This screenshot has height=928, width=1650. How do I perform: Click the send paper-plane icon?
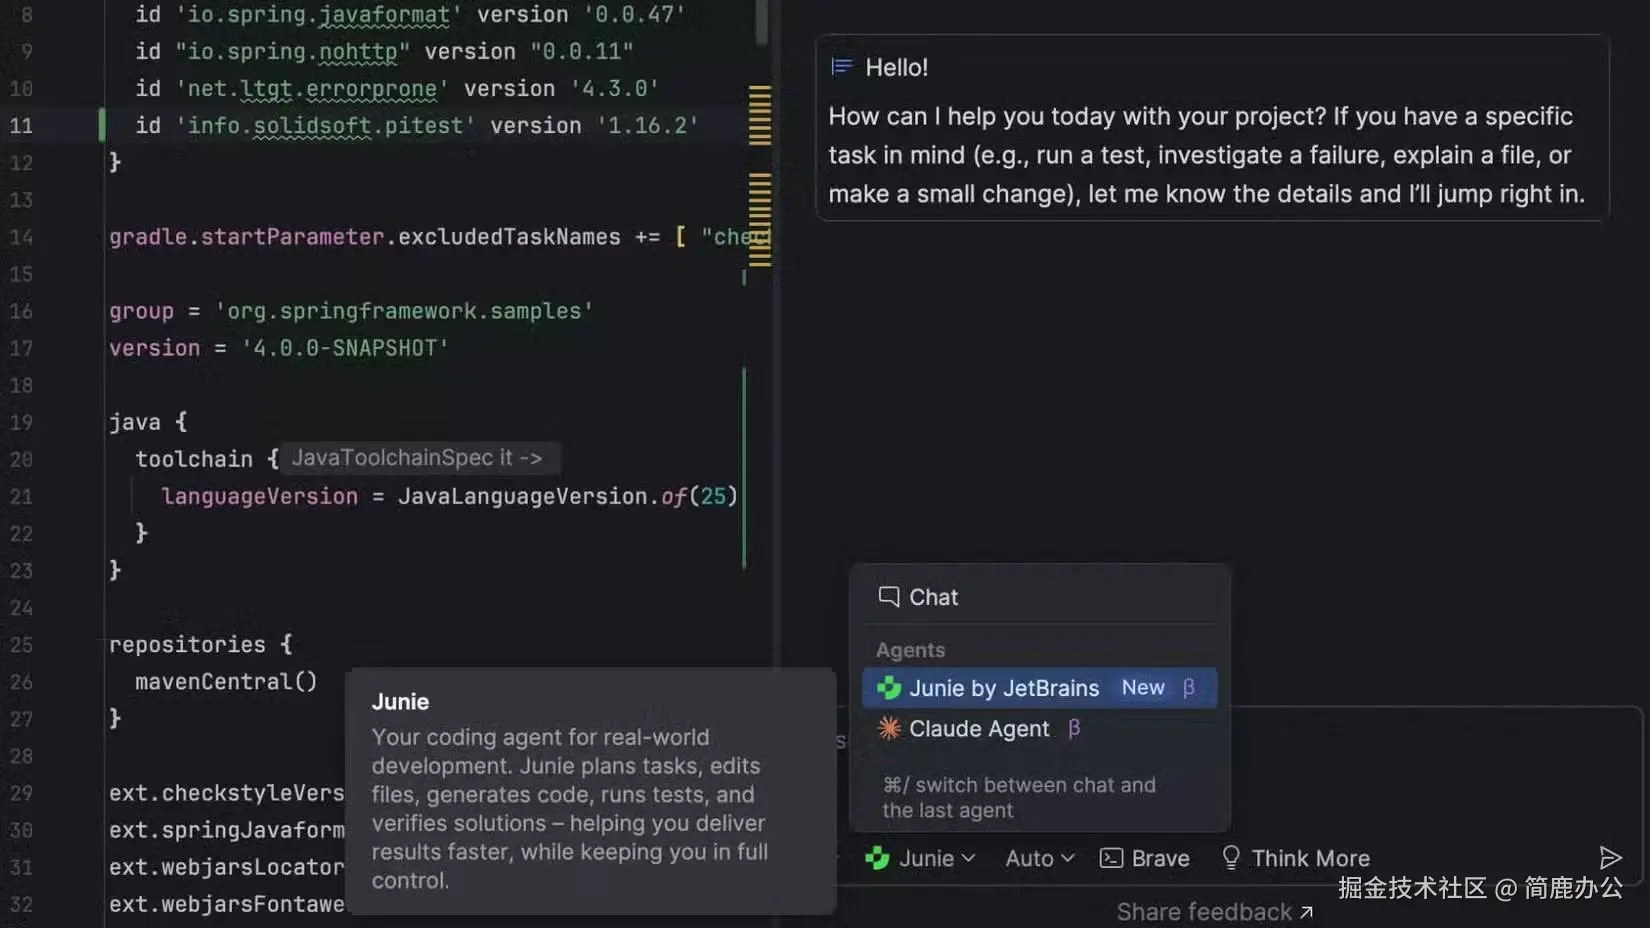tap(1611, 856)
